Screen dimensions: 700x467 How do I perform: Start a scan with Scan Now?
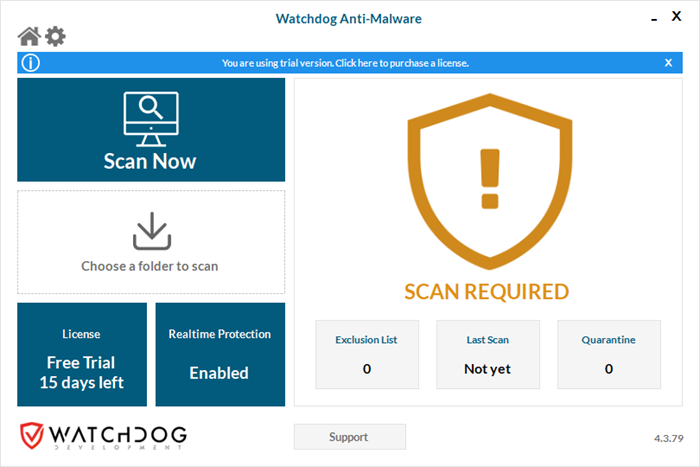coord(151,130)
